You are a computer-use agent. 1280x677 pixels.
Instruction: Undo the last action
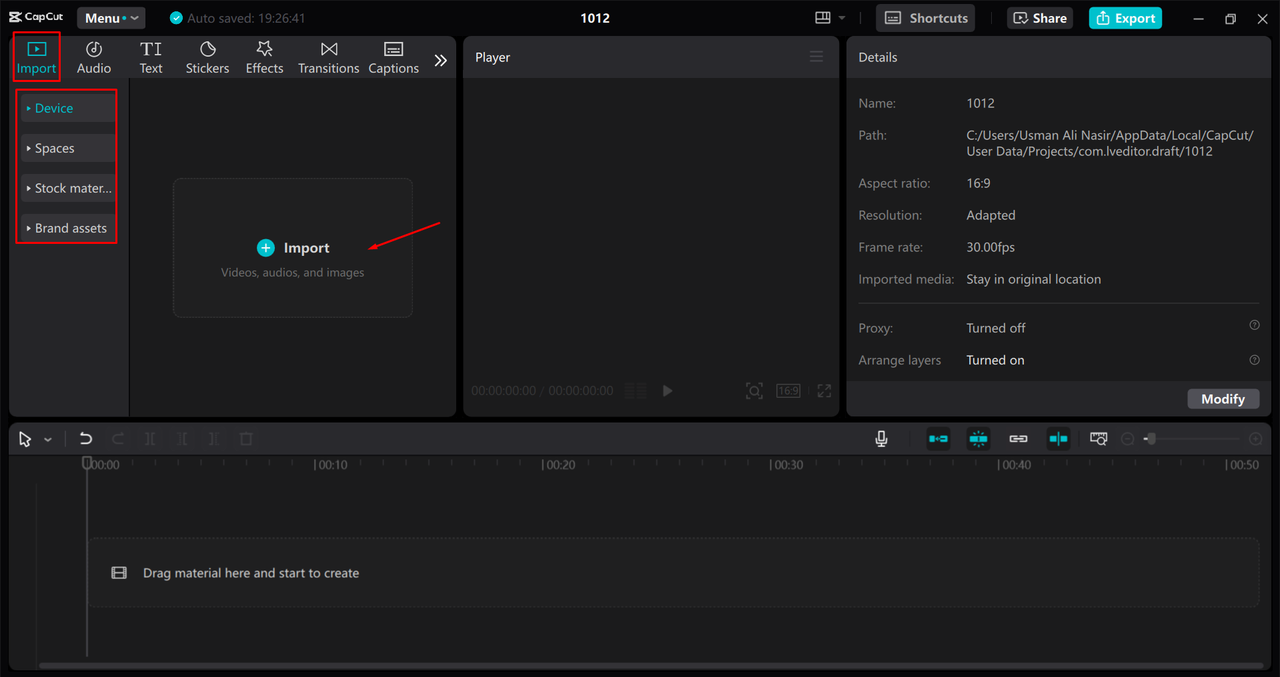click(86, 439)
